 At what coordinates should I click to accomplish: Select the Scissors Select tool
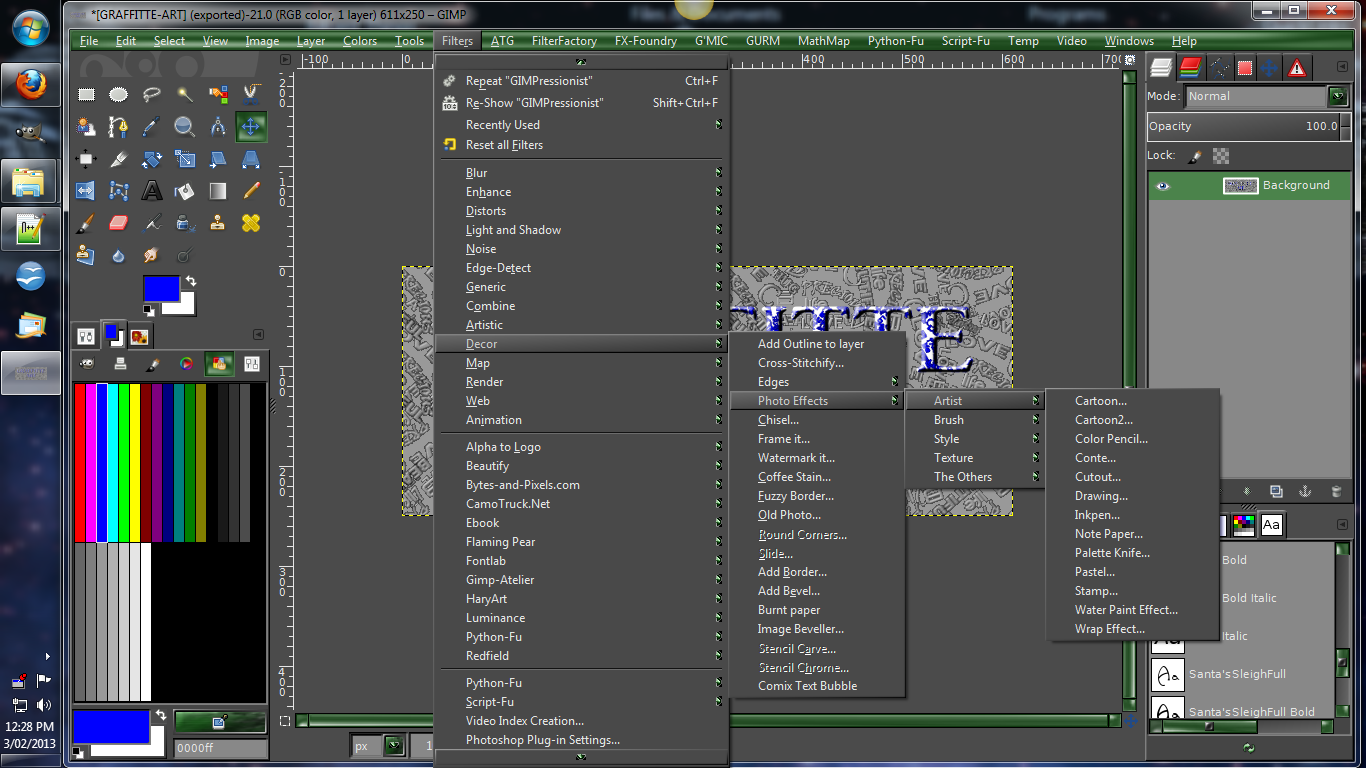click(x=251, y=95)
